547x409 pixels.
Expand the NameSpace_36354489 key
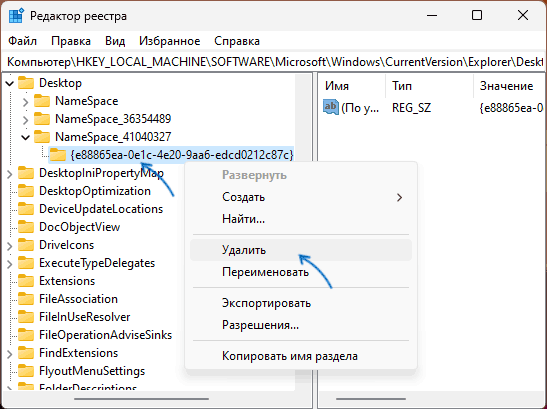point(25,120)
